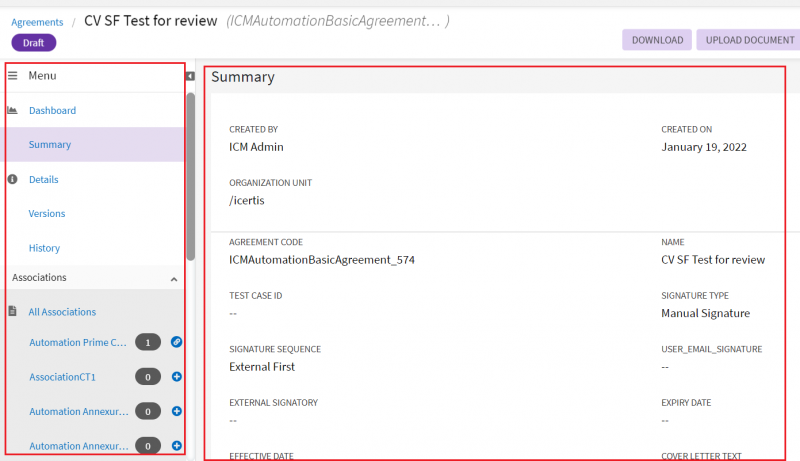Screen dimensions: 800x461
Task: Open the Summary menu item
Action: [50, 144]
